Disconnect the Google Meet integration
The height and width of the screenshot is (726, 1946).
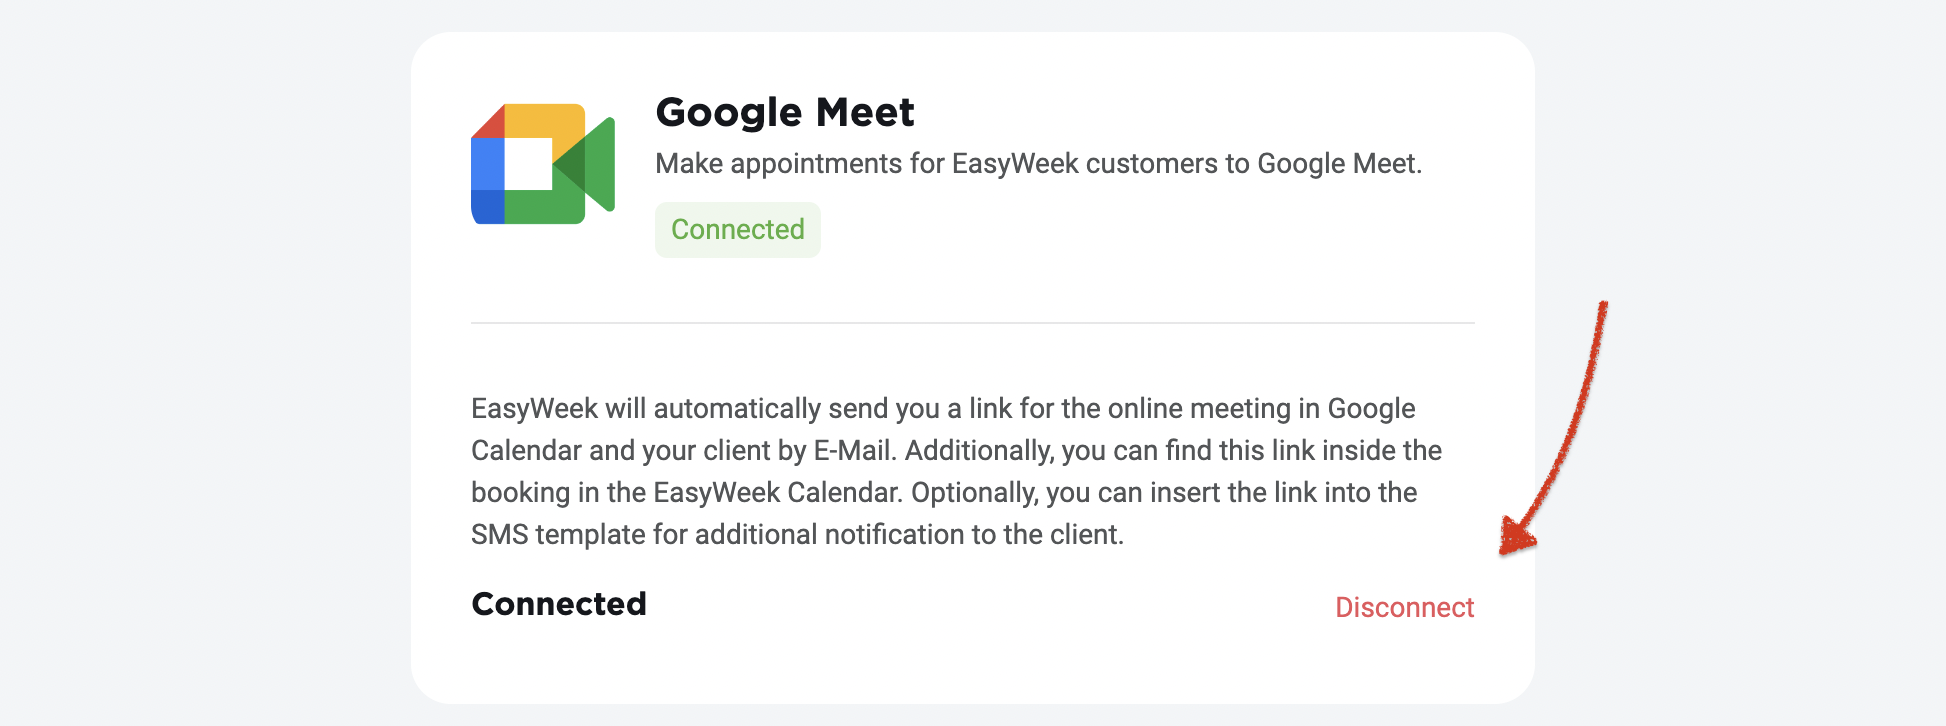click(x=1404, y=607)
